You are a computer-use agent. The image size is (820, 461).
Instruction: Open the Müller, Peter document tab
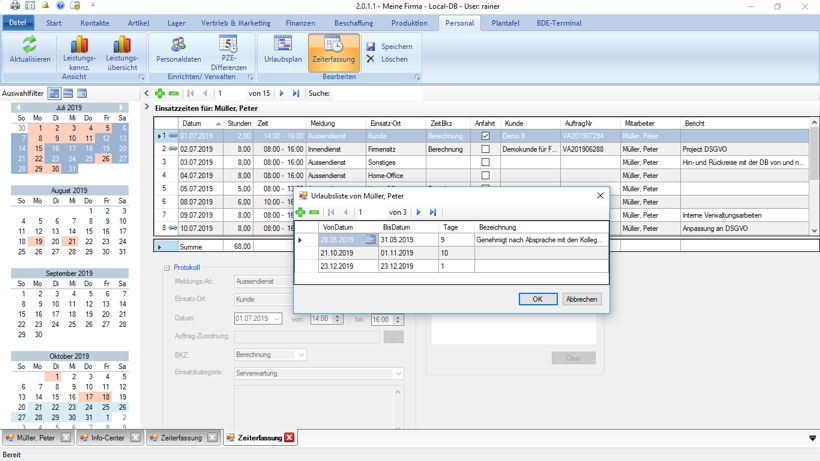(36, 438)
